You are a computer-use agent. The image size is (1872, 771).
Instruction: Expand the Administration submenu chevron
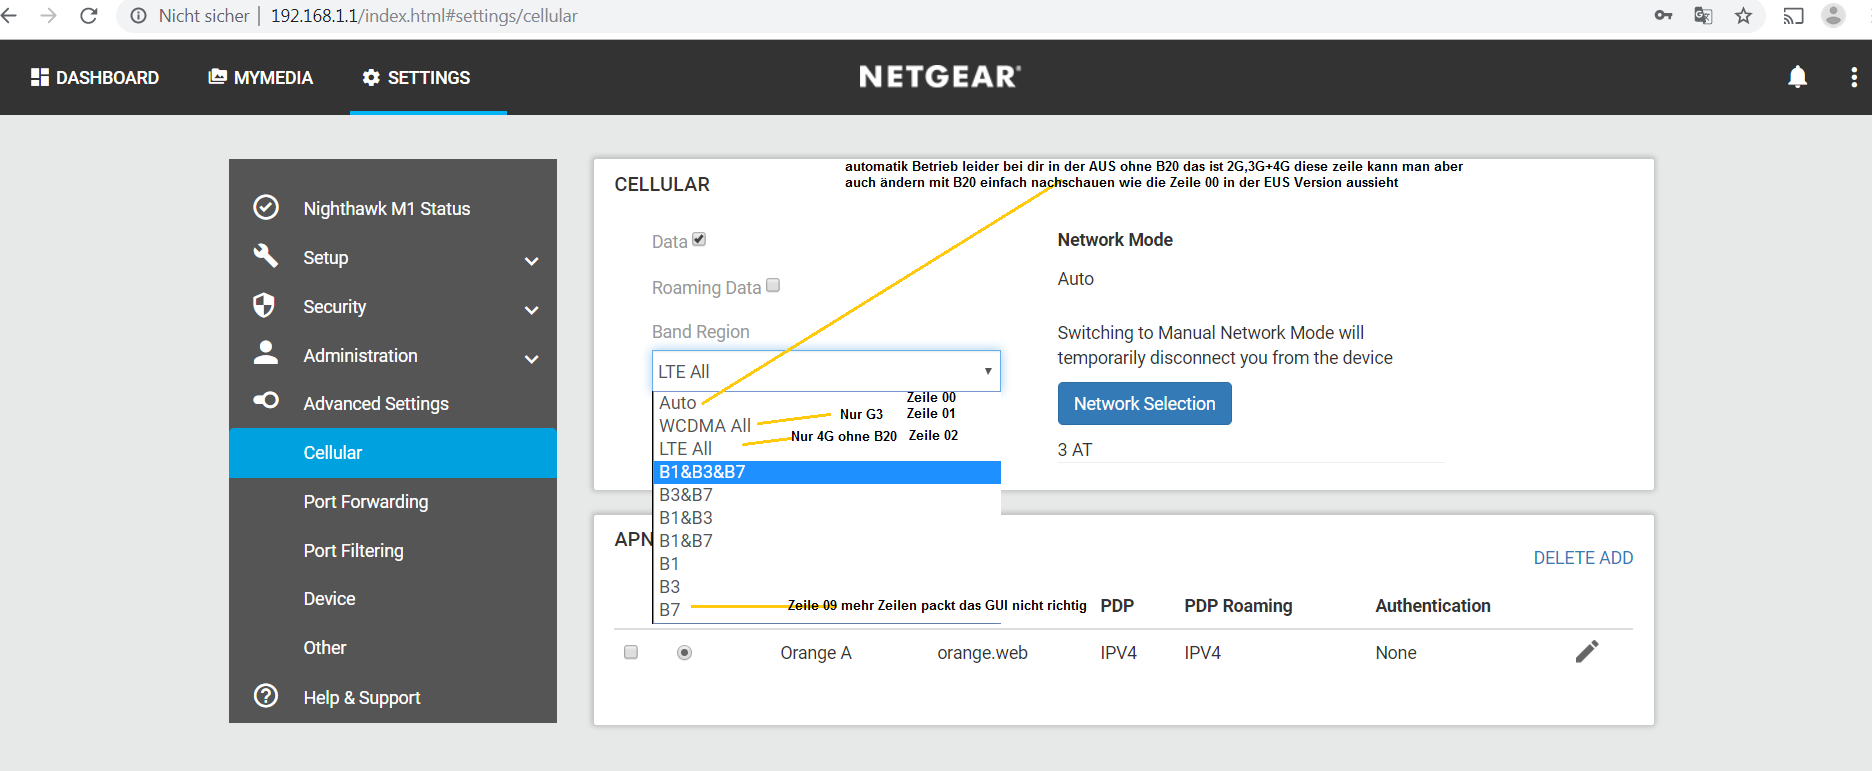[x=532, y=358]
